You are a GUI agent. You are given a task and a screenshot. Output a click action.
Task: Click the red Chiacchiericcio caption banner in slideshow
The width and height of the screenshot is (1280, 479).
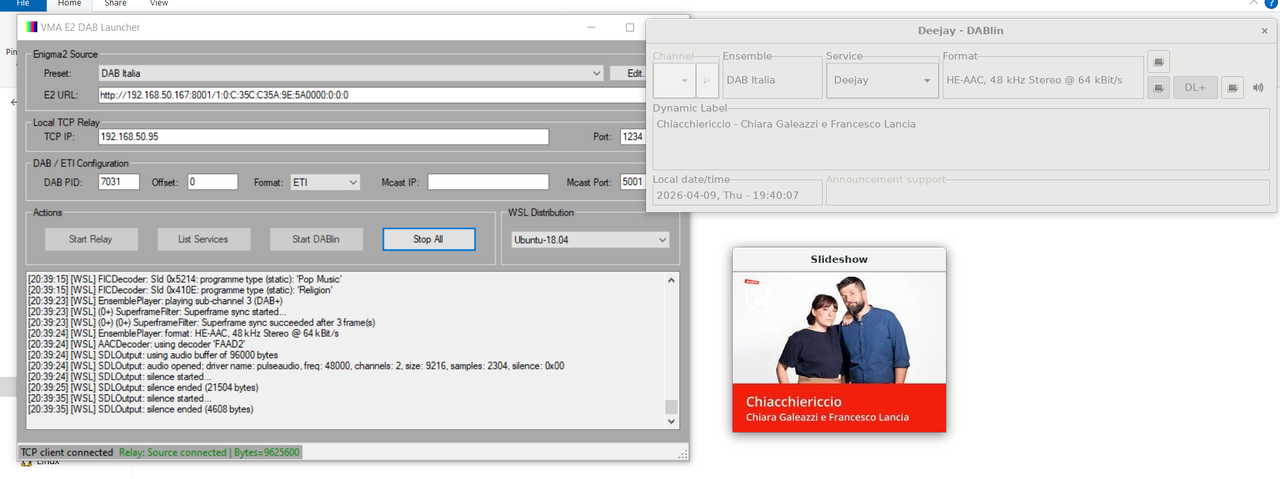[839, 408]
